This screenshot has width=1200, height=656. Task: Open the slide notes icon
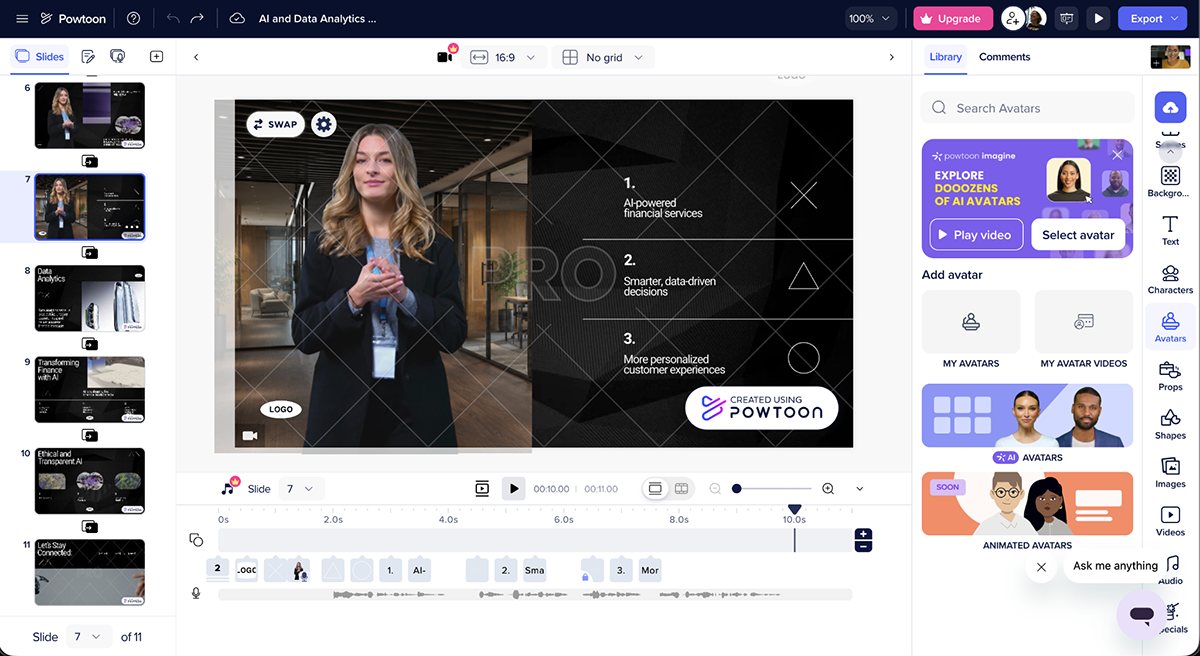click(88, 57)
